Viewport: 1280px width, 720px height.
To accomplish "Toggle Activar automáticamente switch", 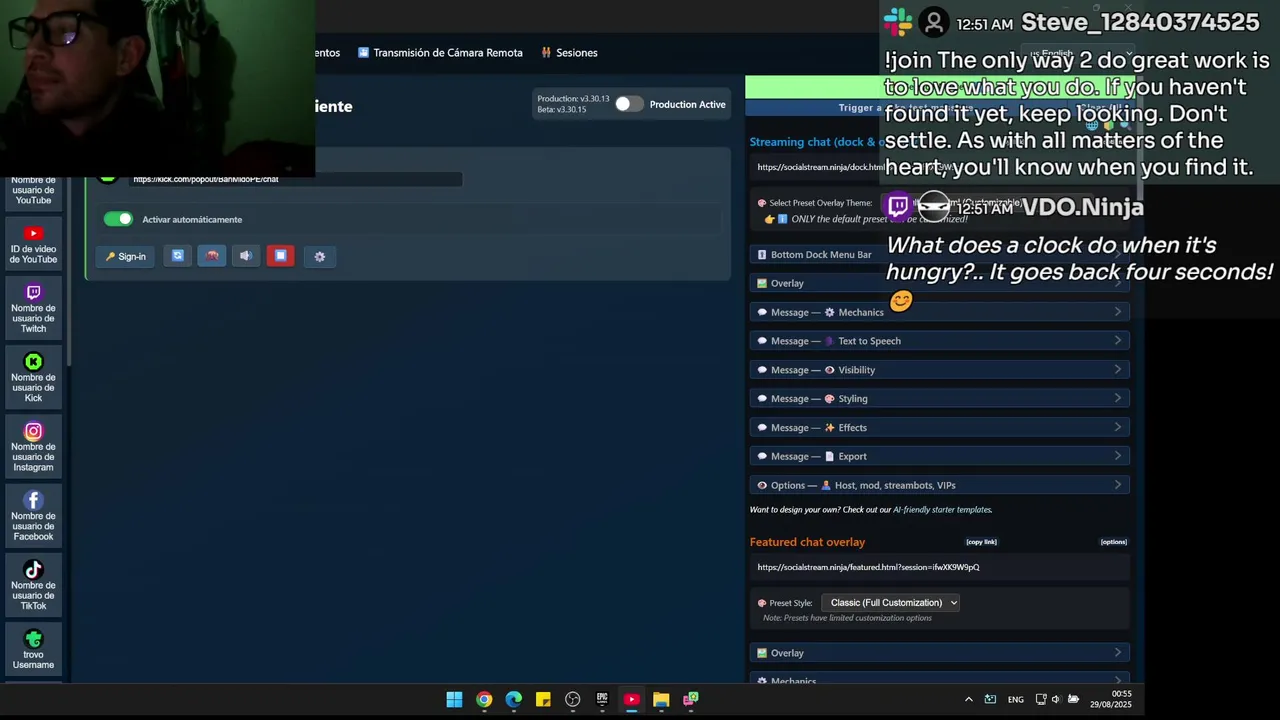I will point(118,219).
